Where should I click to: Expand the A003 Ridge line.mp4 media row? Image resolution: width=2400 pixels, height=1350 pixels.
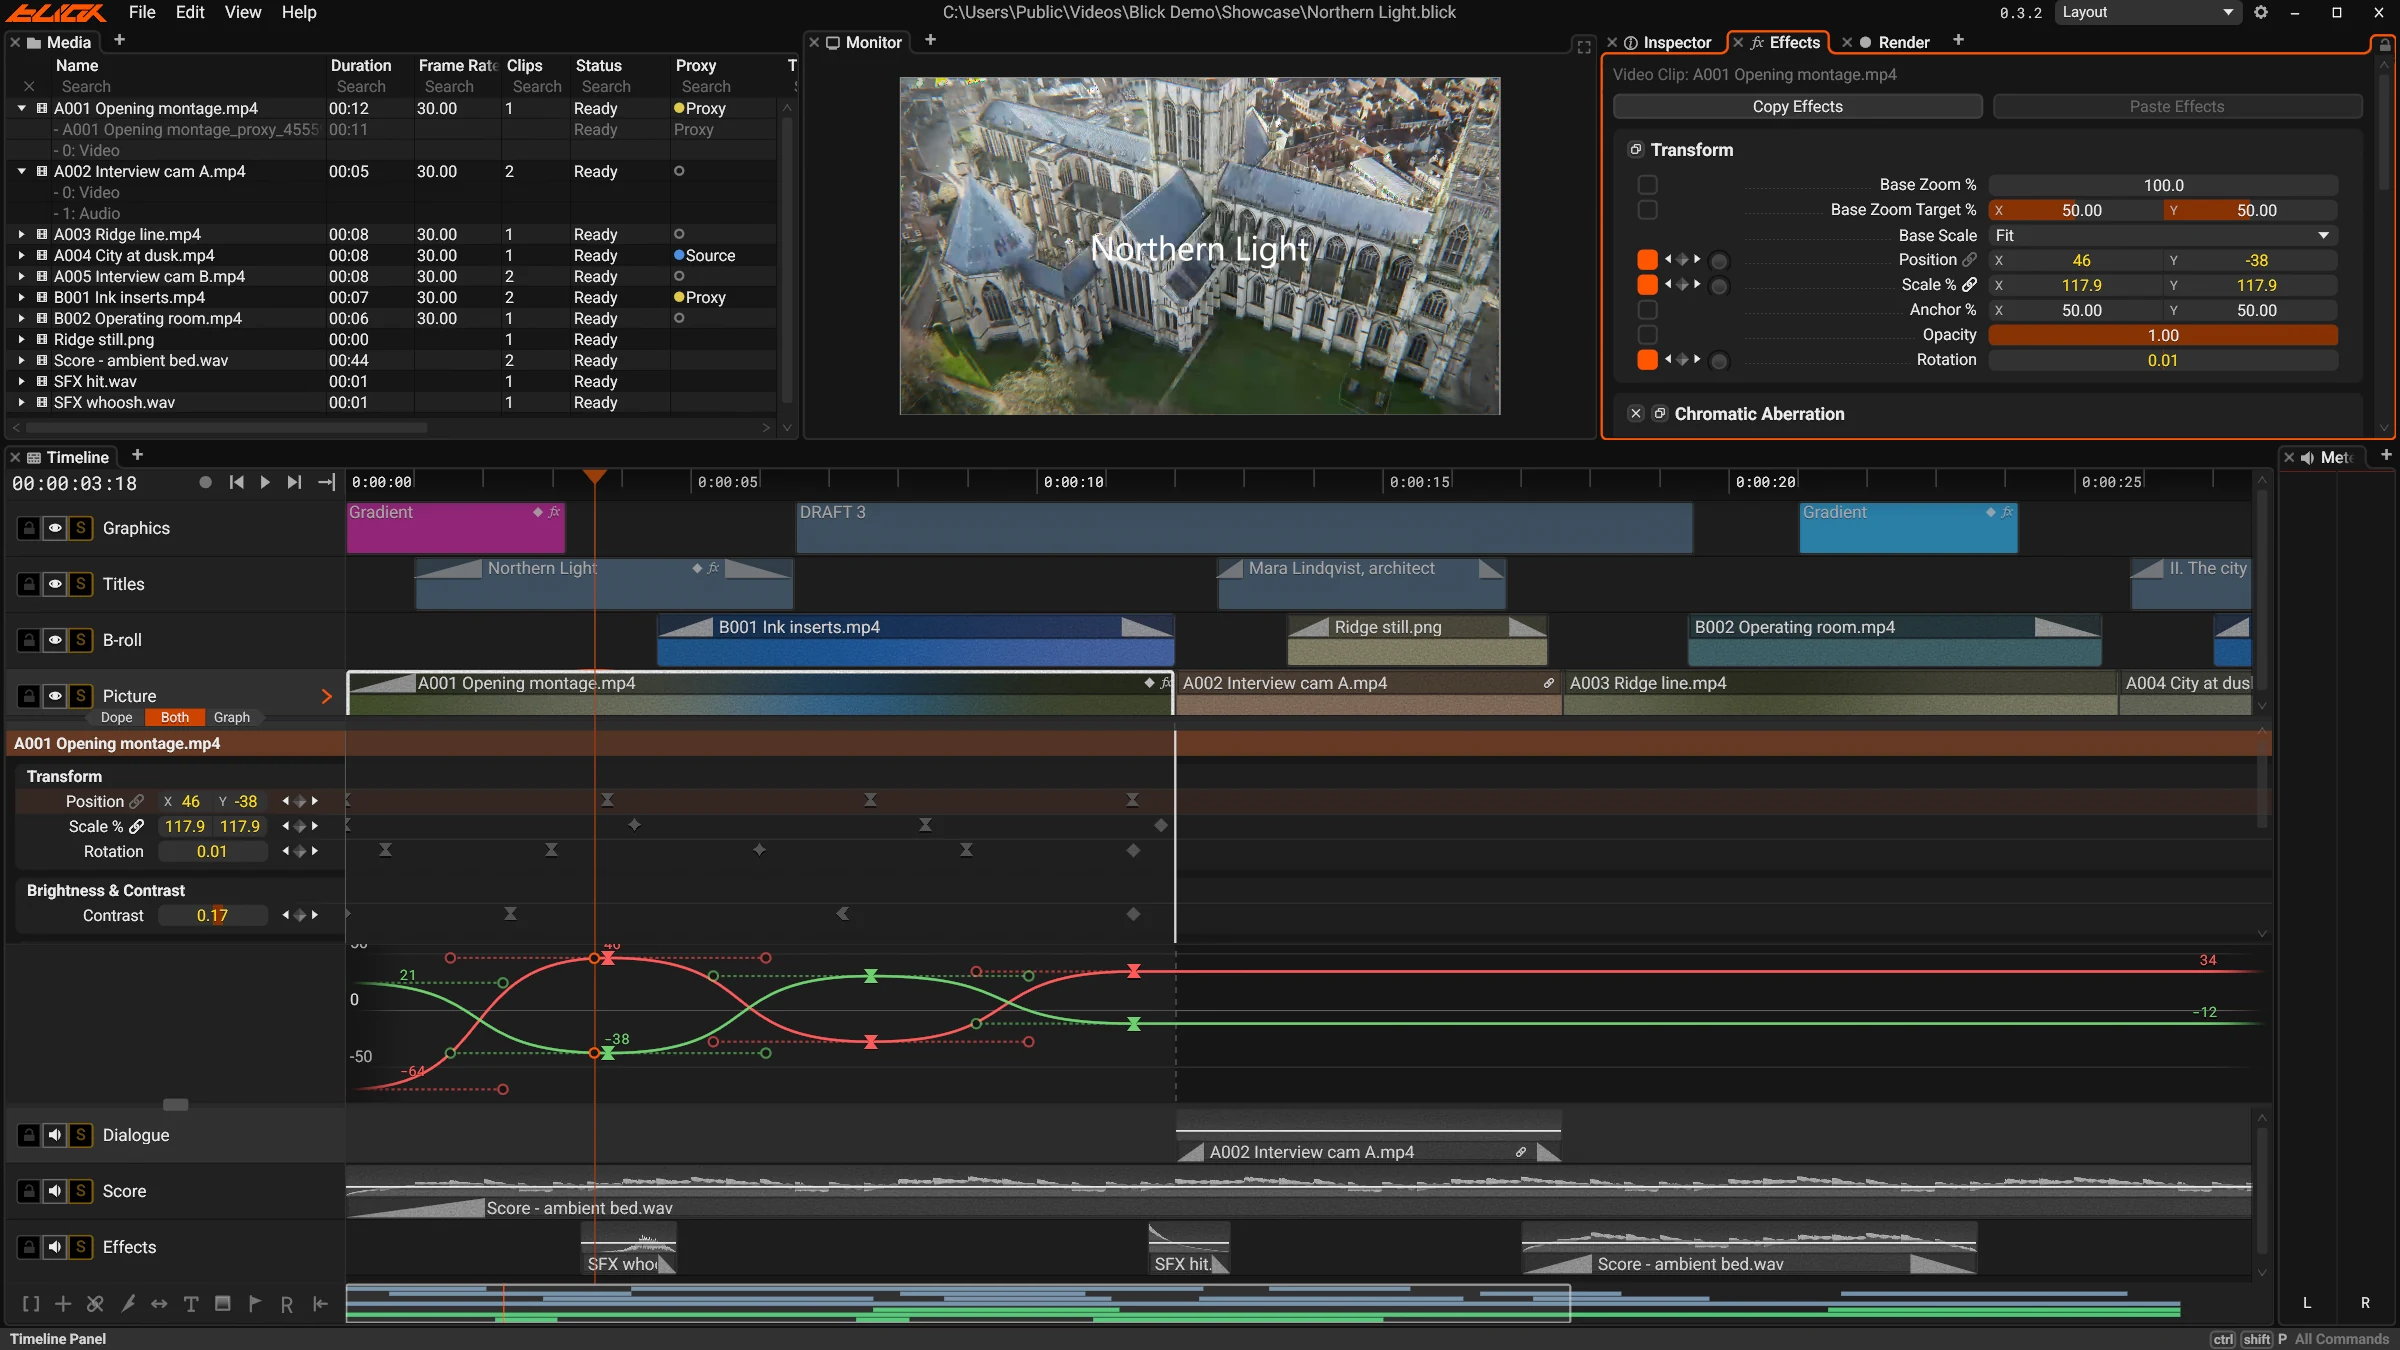click(22, 234)
